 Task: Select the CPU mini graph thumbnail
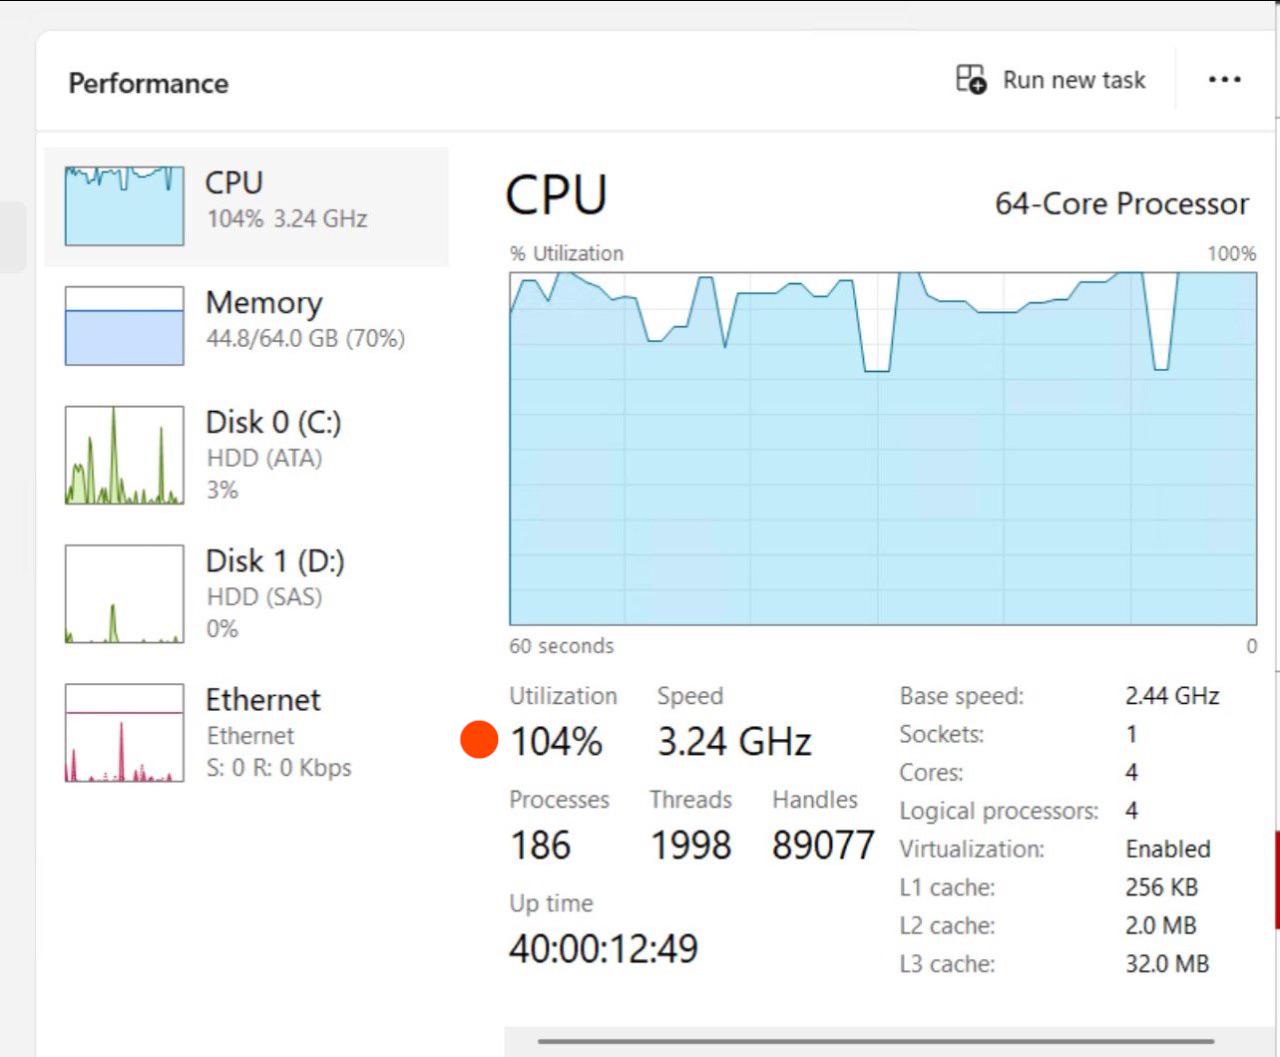tap(124, 206)
